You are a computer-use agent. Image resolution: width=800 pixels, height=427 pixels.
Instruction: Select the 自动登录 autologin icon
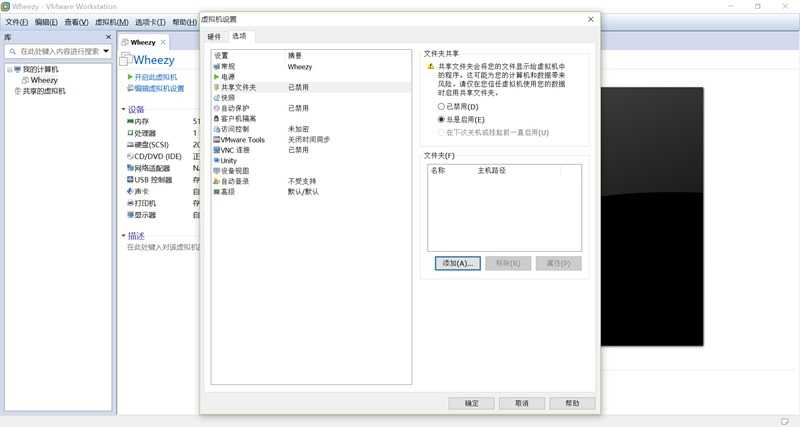click(x=216, y=181)
